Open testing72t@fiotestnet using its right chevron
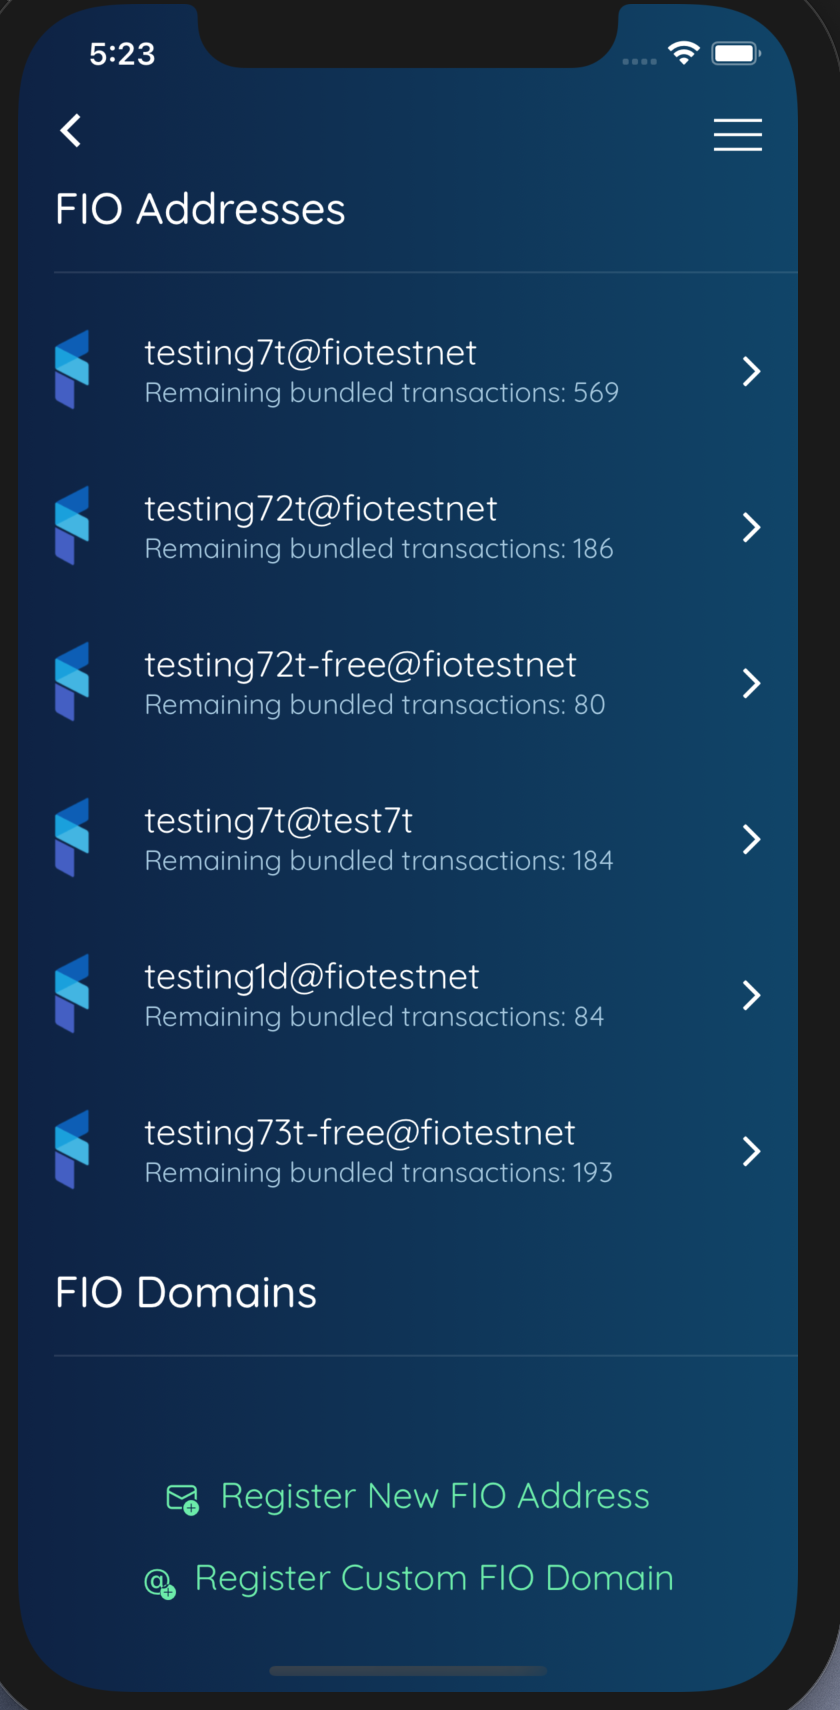The width and height of the screenshot is (840, 1710). pyautogui.click(x=751, y=527)
